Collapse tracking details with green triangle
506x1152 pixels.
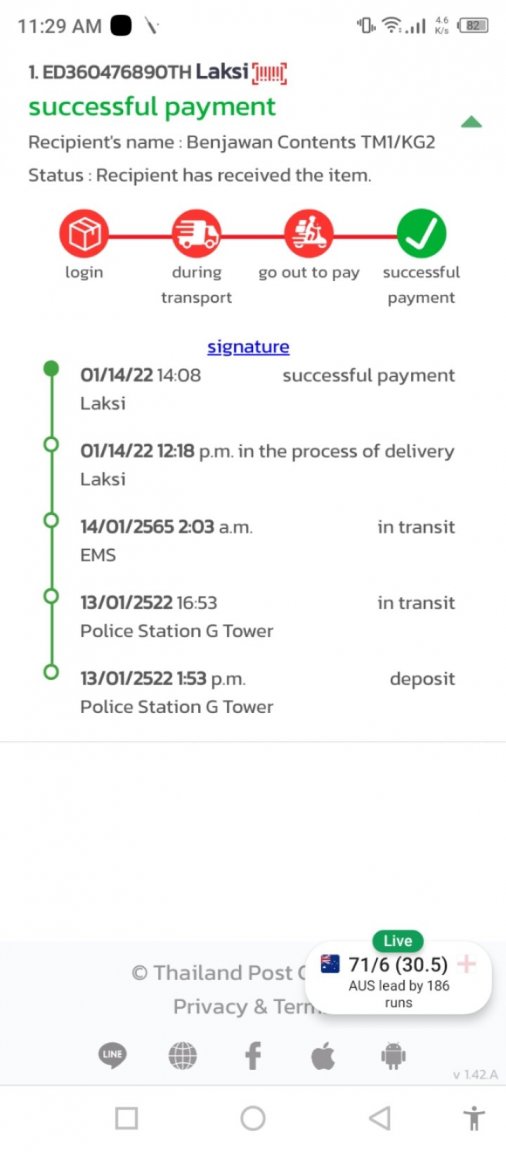coord(471,122)
